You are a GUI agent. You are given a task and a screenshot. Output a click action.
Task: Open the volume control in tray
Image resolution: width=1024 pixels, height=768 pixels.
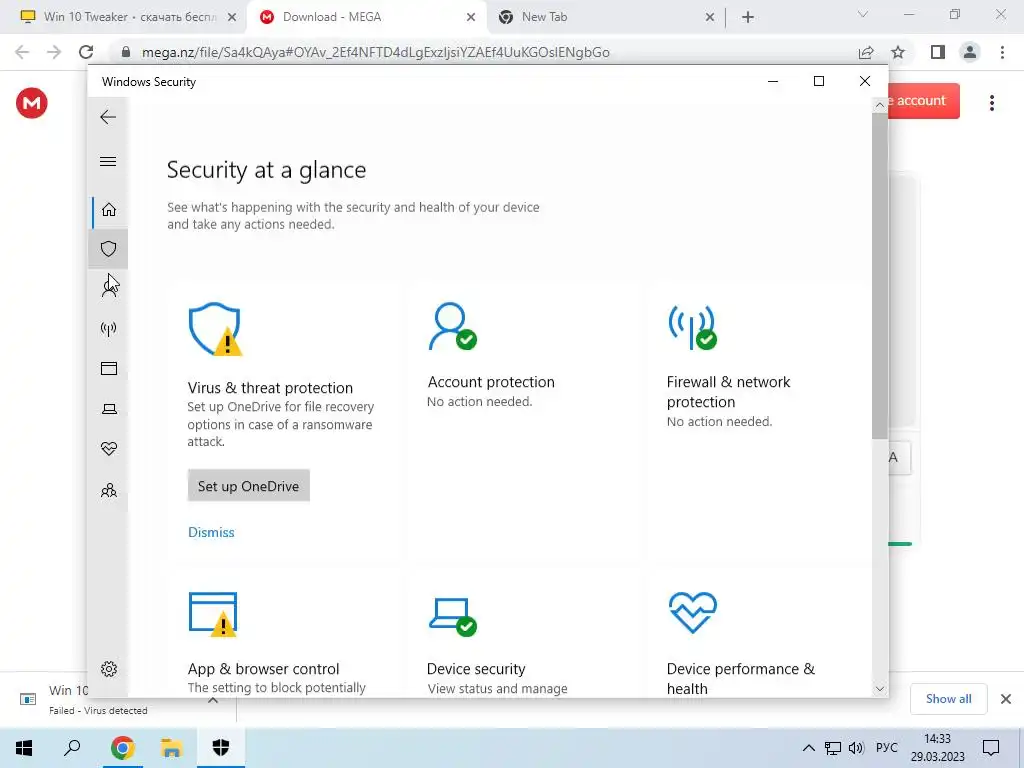(x=856, y=748)
